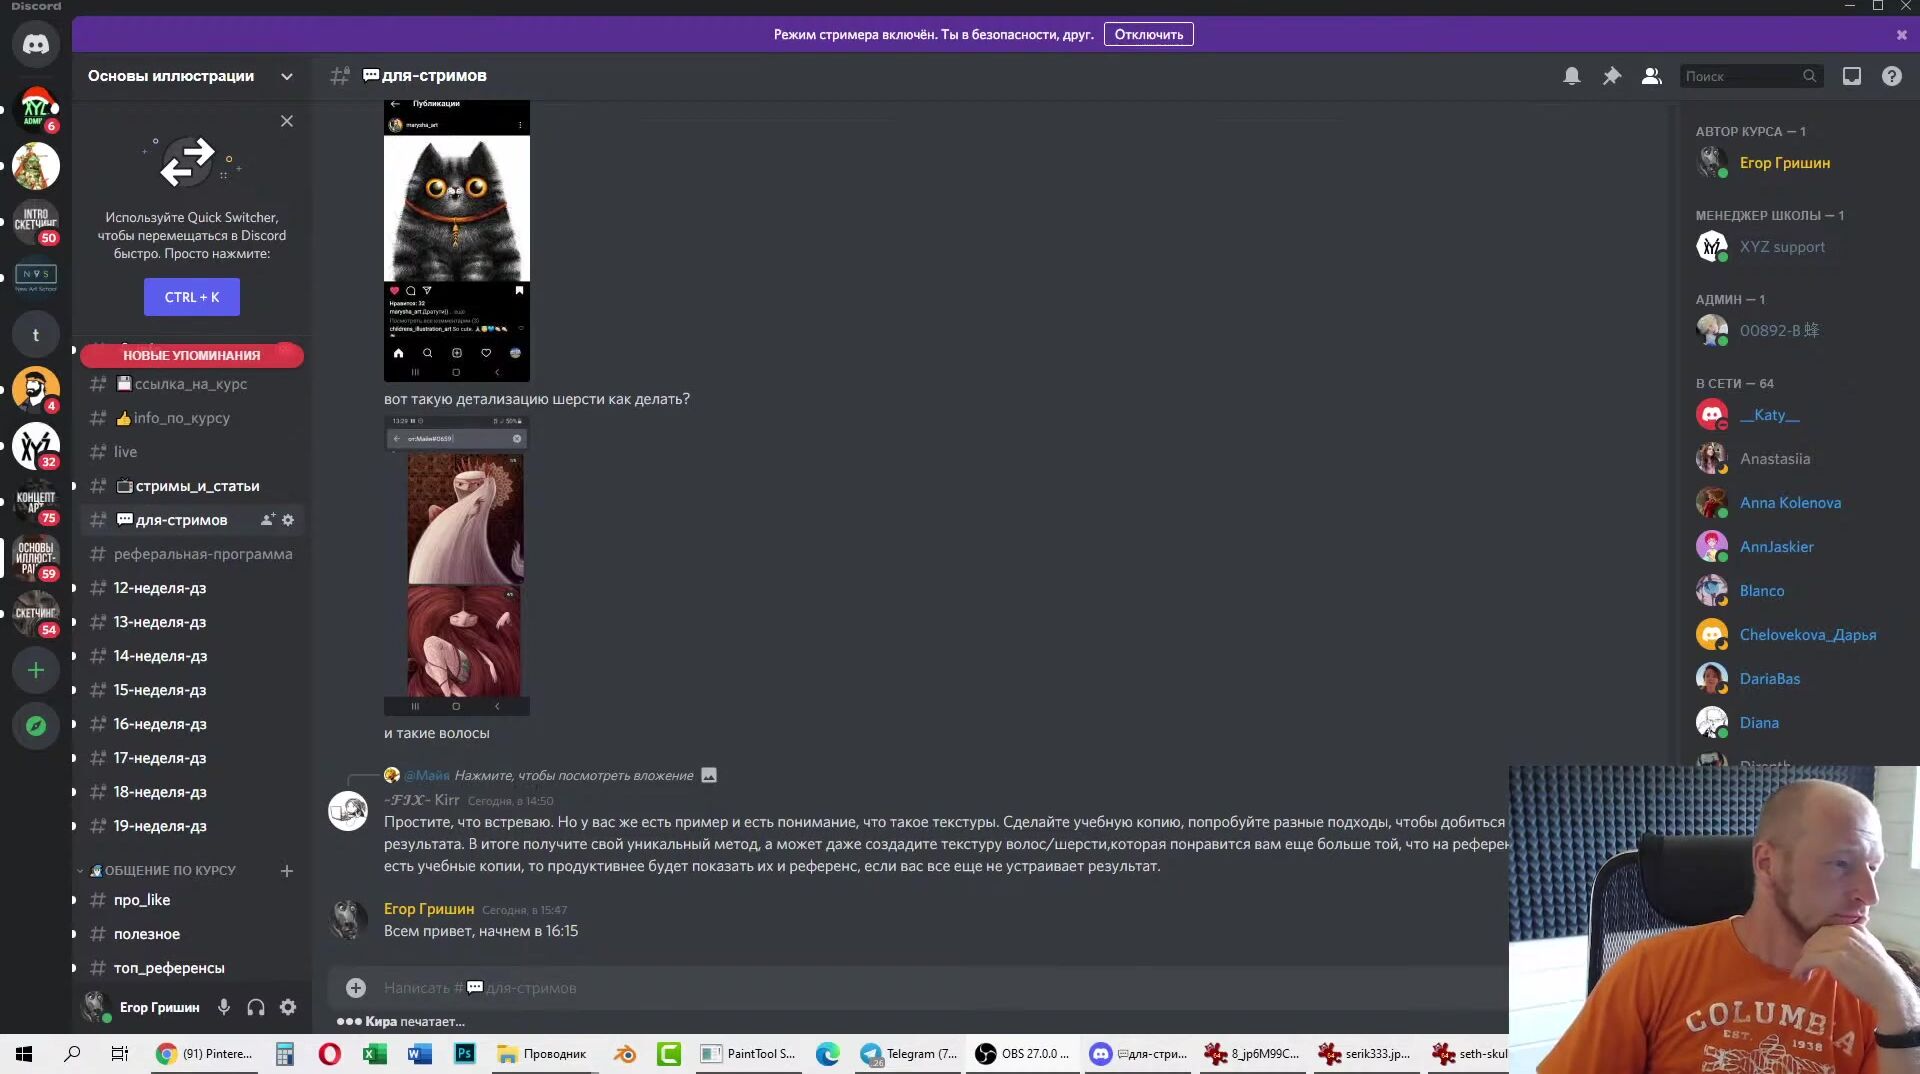Viewport: 1920px width, 1074px height.
Task: Open the server with the Christmas tree avatar
Action: 36,166
